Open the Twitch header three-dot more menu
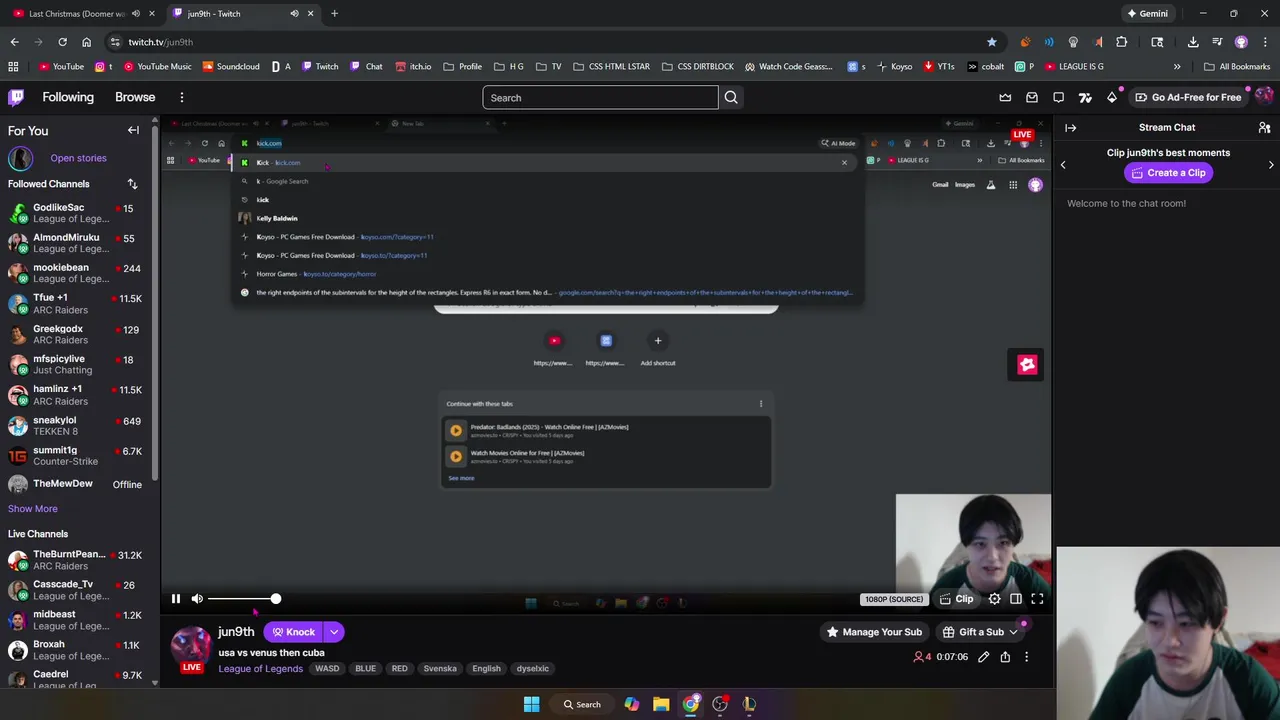 click(182, 97)
